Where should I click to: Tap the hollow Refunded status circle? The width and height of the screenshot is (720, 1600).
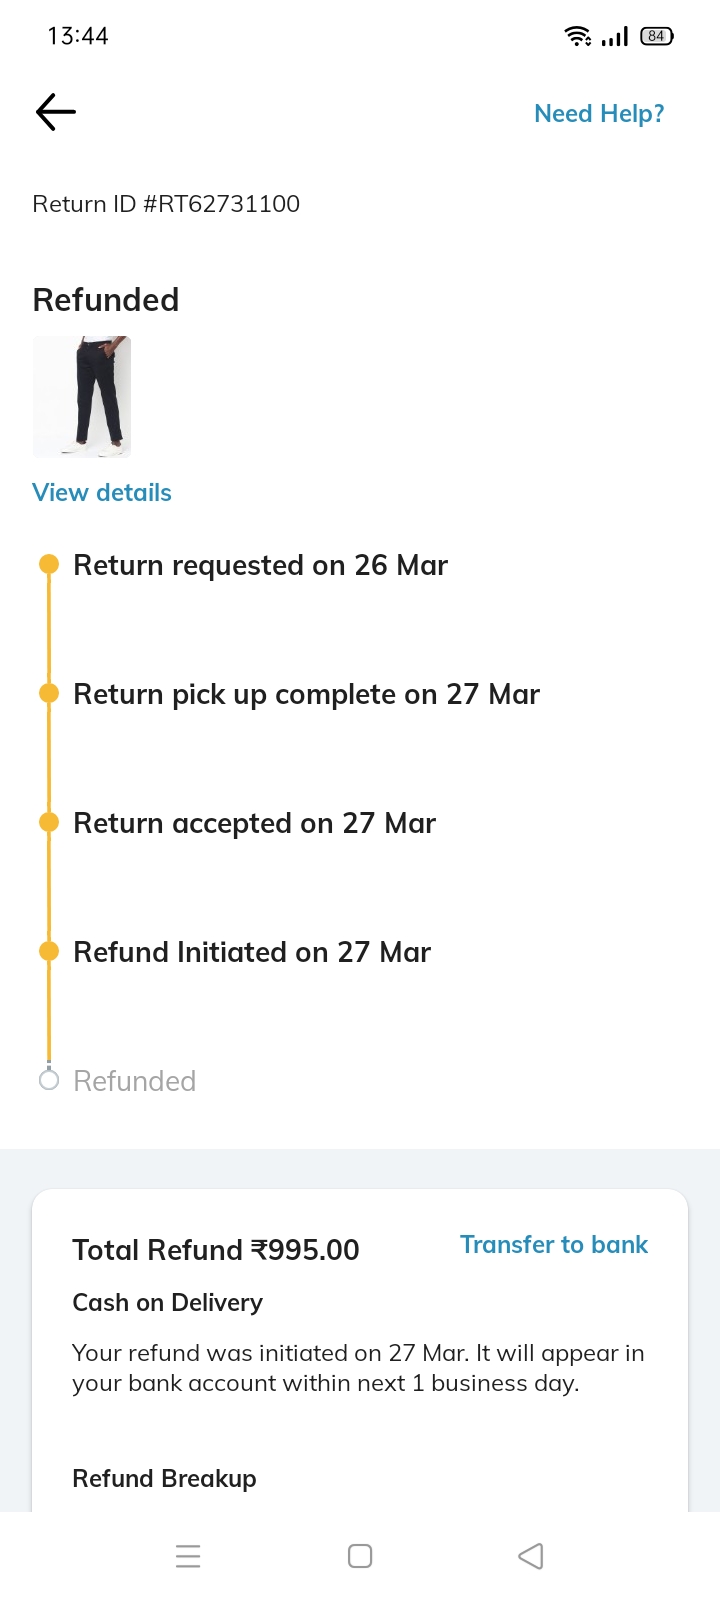tap(49, 1080)
